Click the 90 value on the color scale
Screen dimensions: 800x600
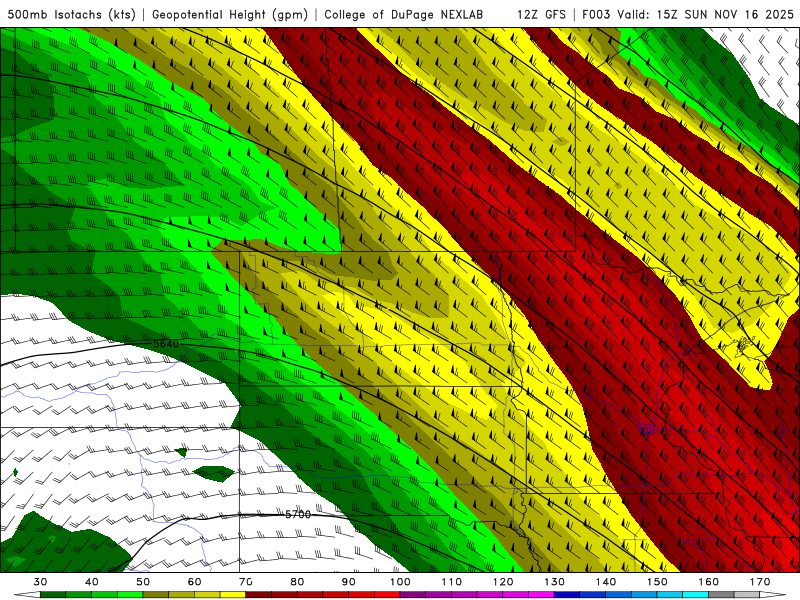coord(349,582)
